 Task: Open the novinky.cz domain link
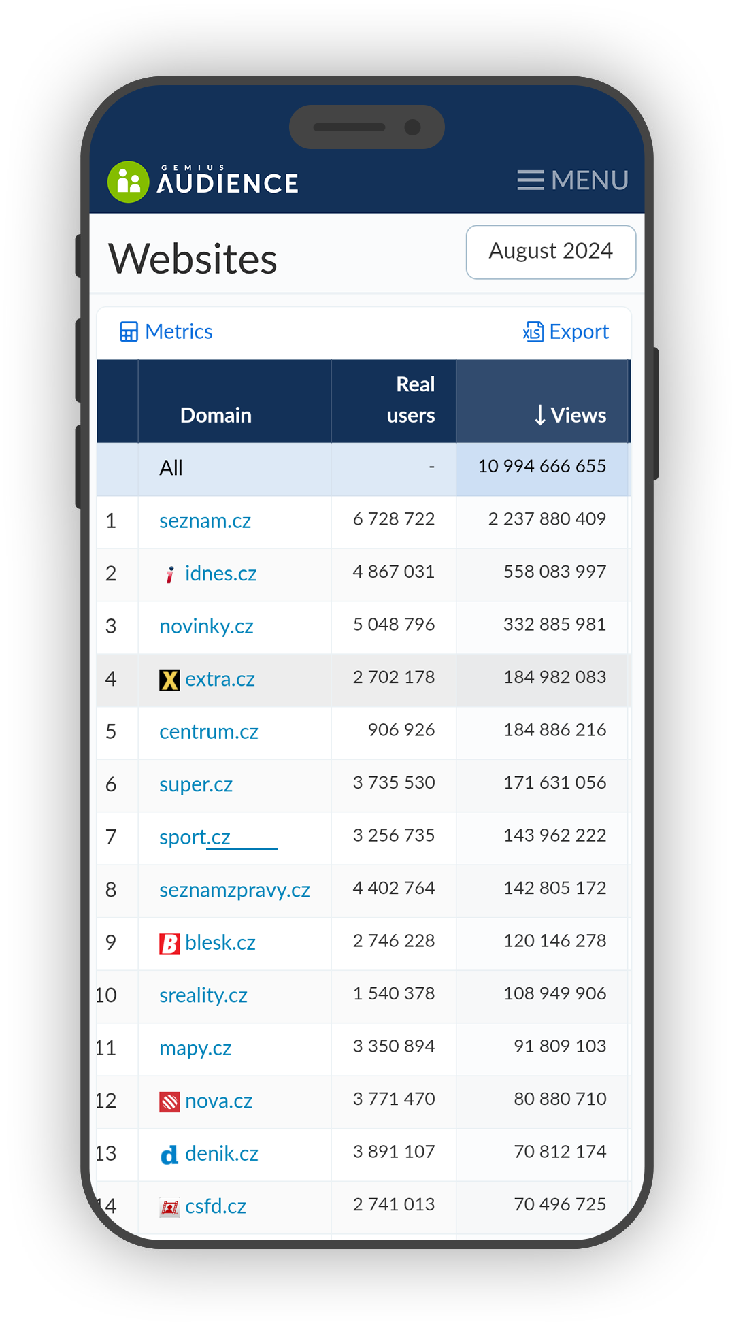tap(206, 627)
